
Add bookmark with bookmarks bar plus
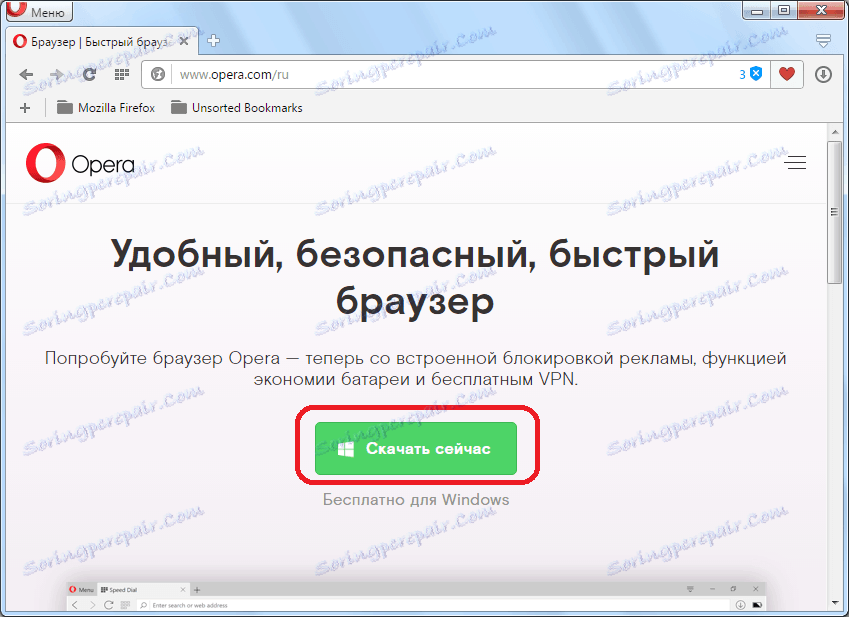pos(25,108)
